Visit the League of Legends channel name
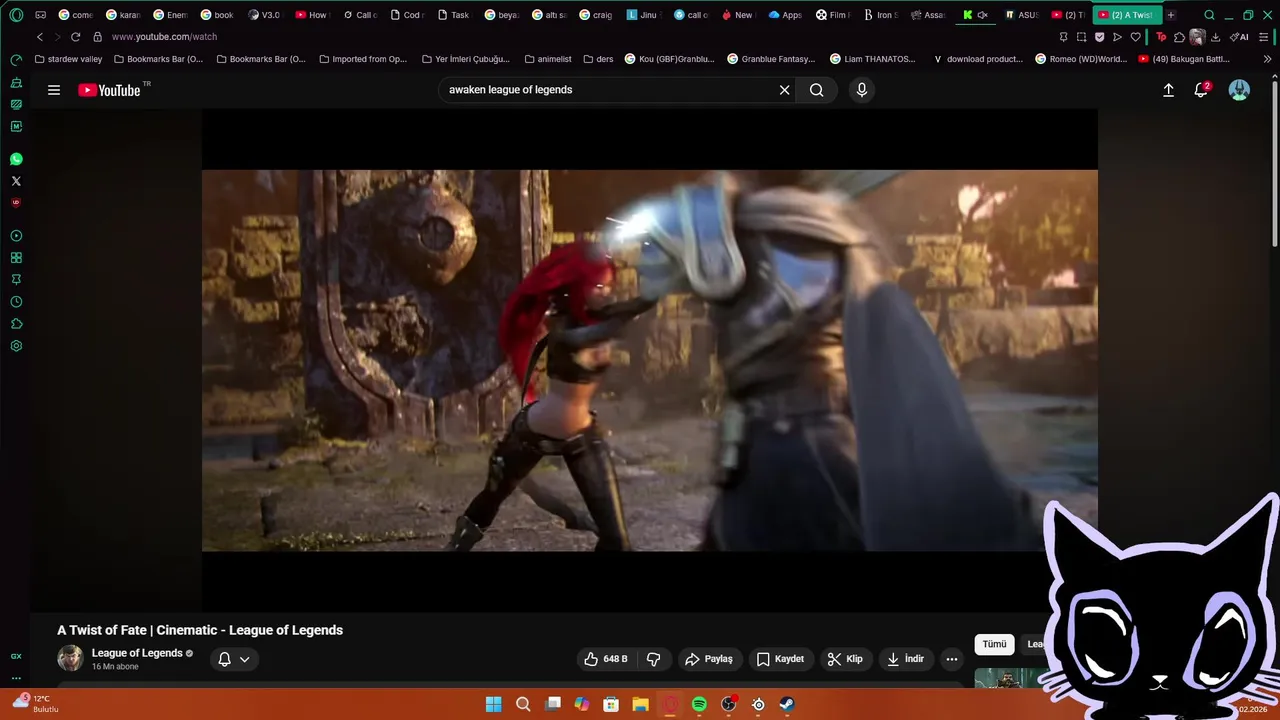 coord(137,653)
